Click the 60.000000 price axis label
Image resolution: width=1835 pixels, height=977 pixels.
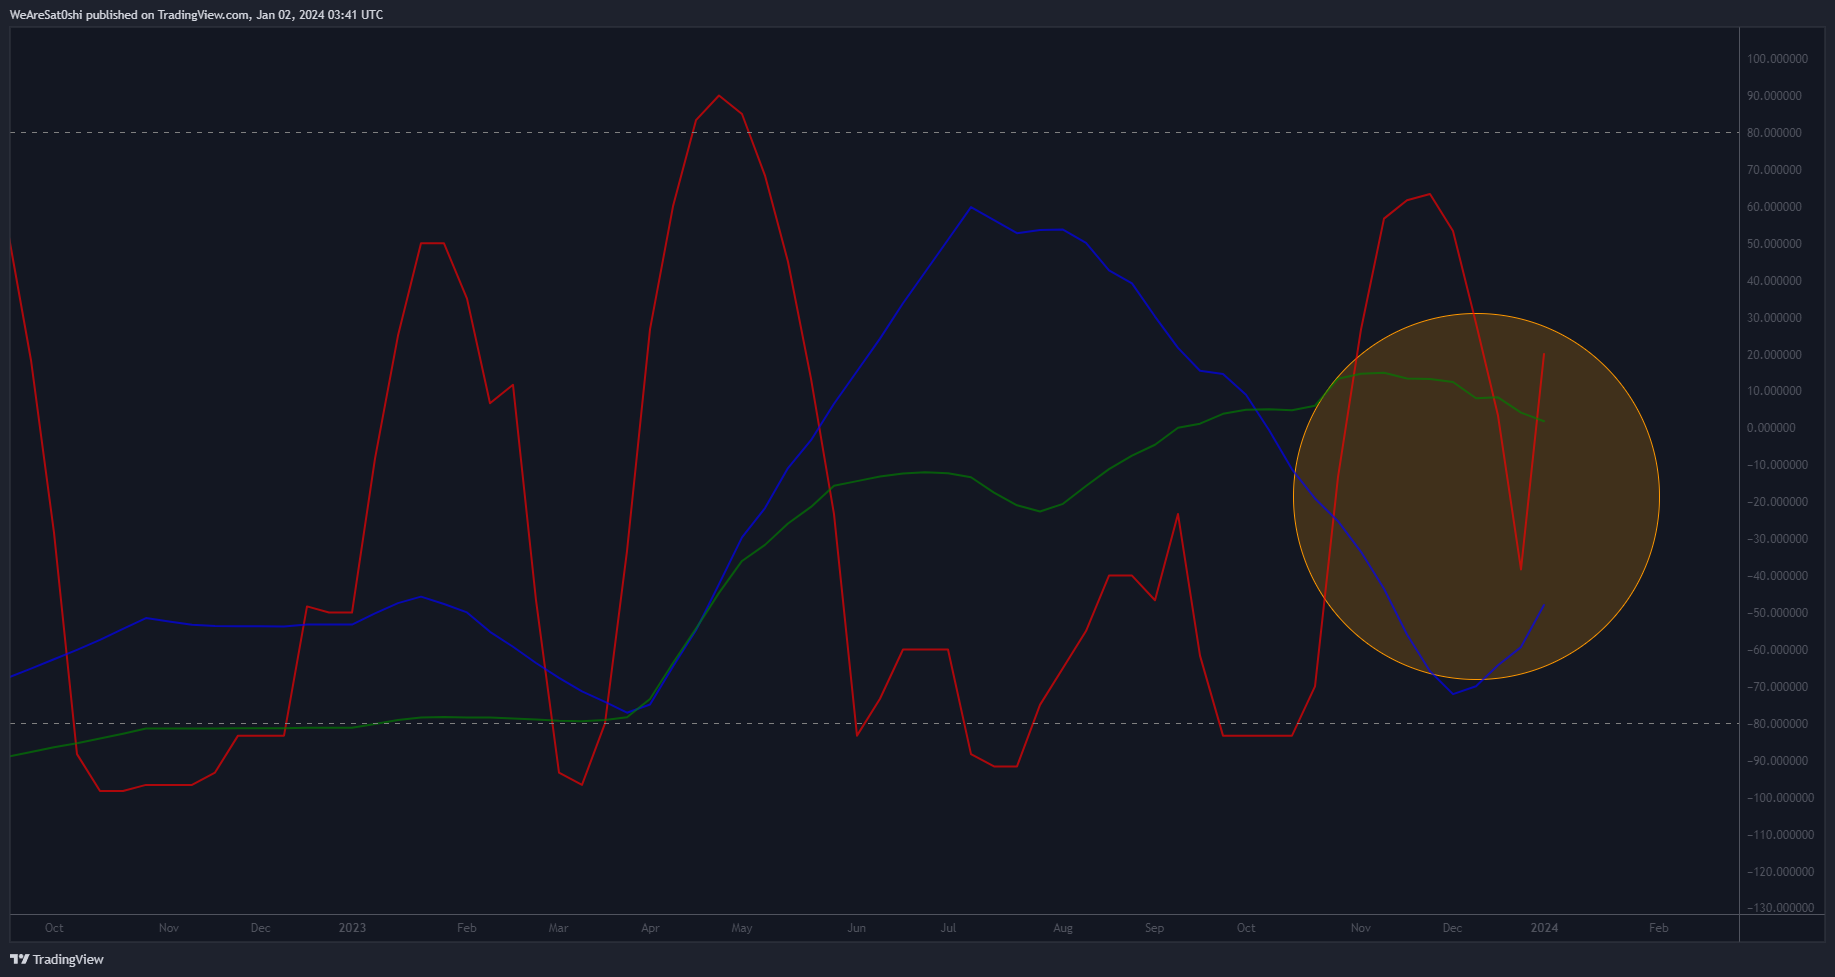coord(1774,207)
